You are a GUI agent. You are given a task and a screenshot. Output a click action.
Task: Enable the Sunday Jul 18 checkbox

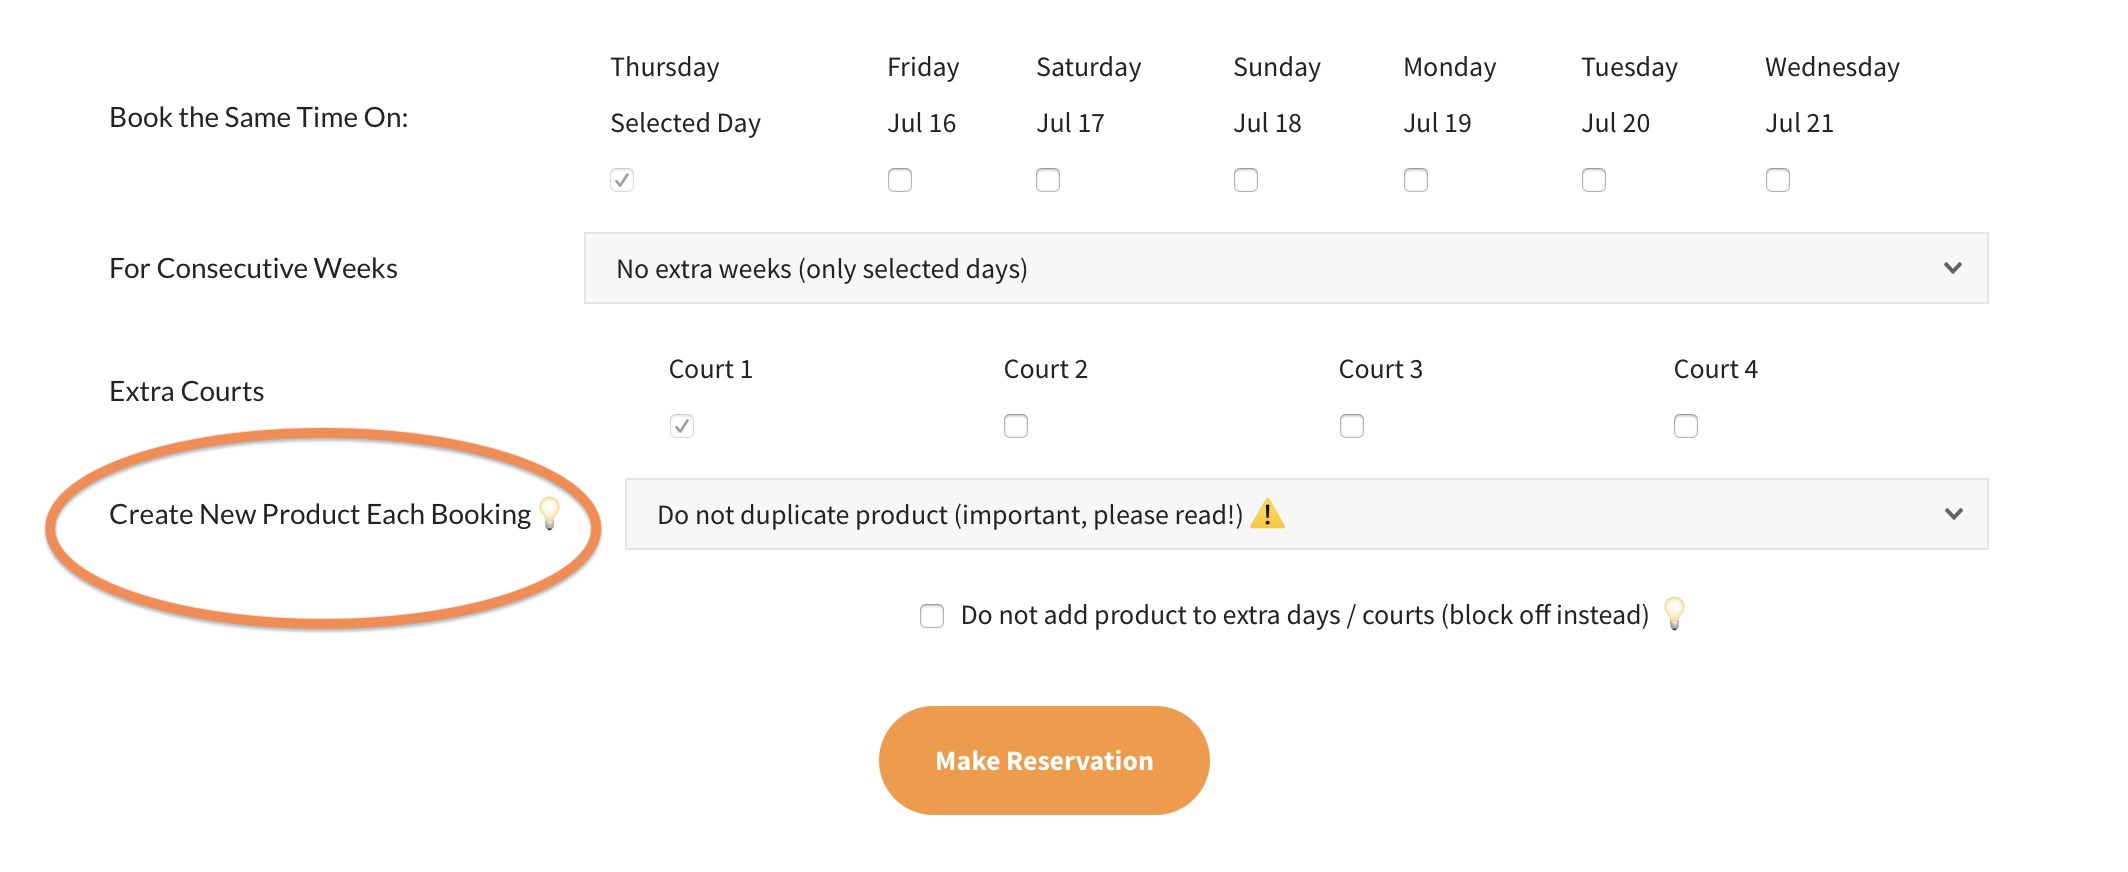pos(1246,180)
